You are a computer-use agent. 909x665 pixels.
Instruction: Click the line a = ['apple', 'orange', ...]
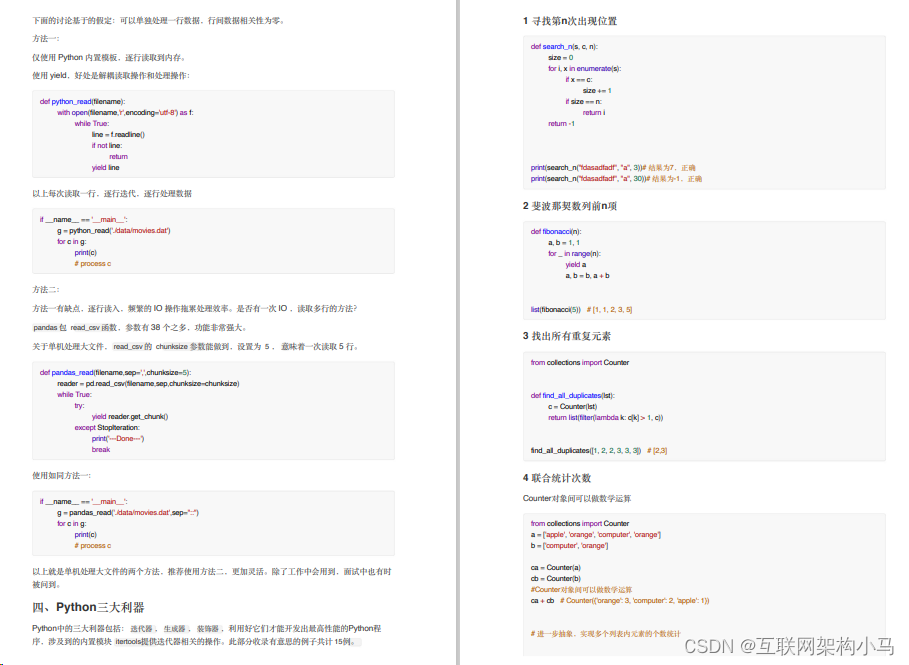click(595, 535)
